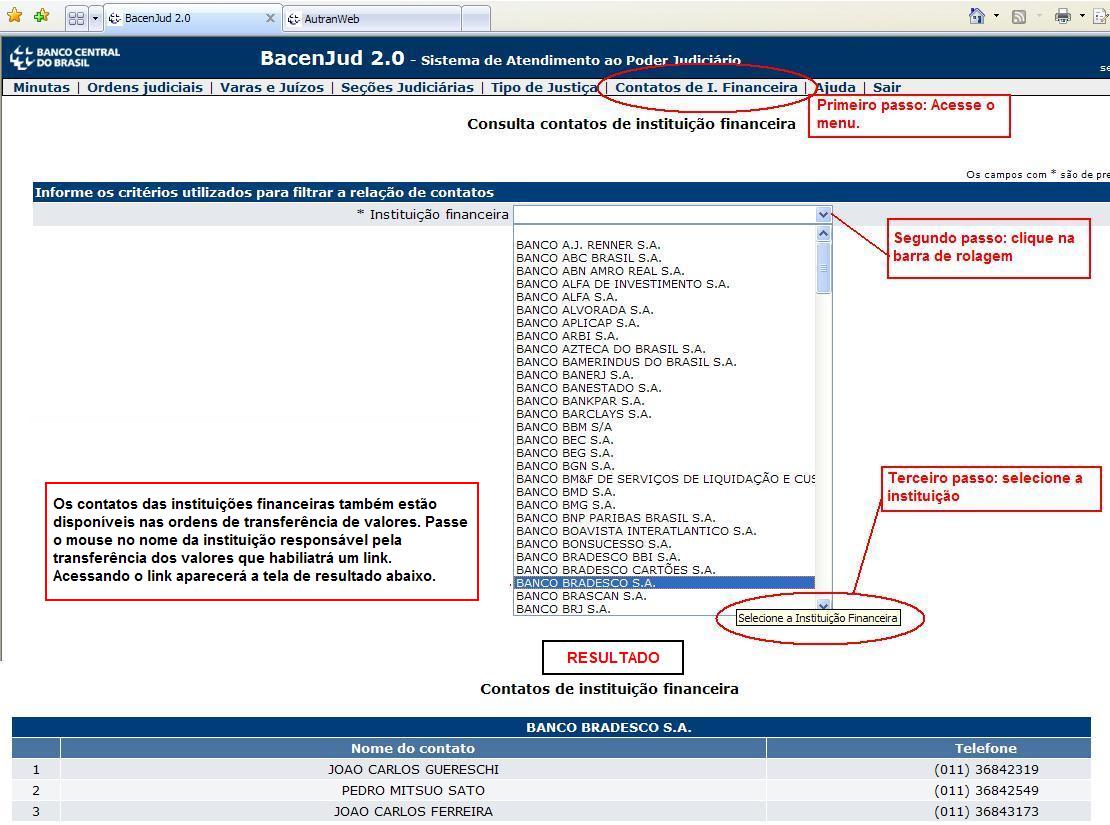Select BANCO BEG S.A.

tap(665, 453)
